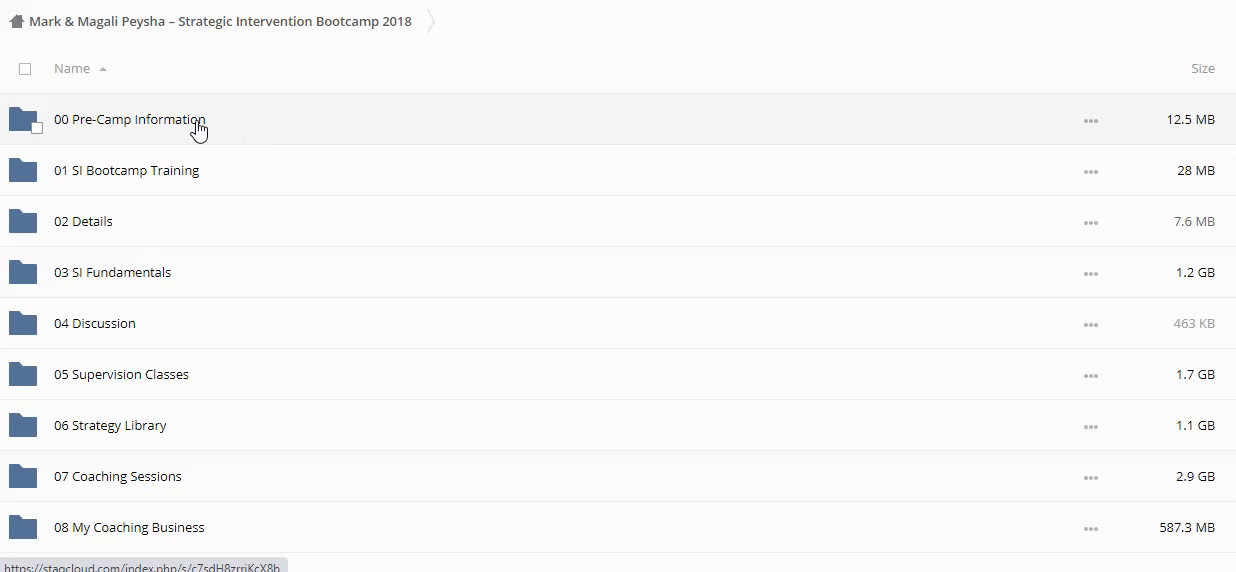Sort files by Size column
The width and height of the screenshot is (1236, 572).
[1202, 69]
